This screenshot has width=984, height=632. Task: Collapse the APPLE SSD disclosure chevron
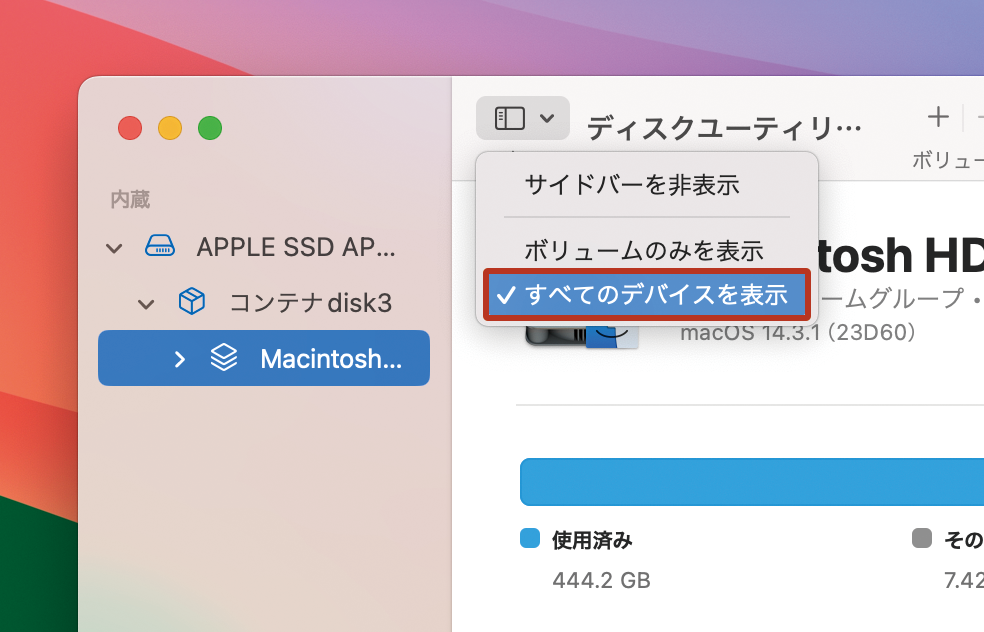click(x=114, y=248)
